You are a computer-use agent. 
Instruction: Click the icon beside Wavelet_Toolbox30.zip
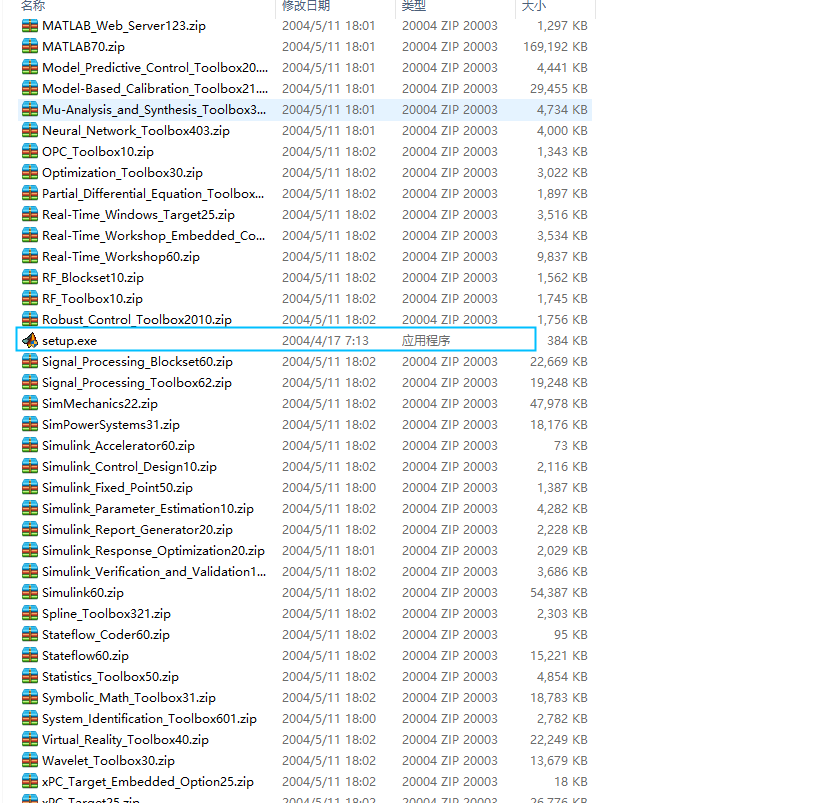click(x=30, y=761)
